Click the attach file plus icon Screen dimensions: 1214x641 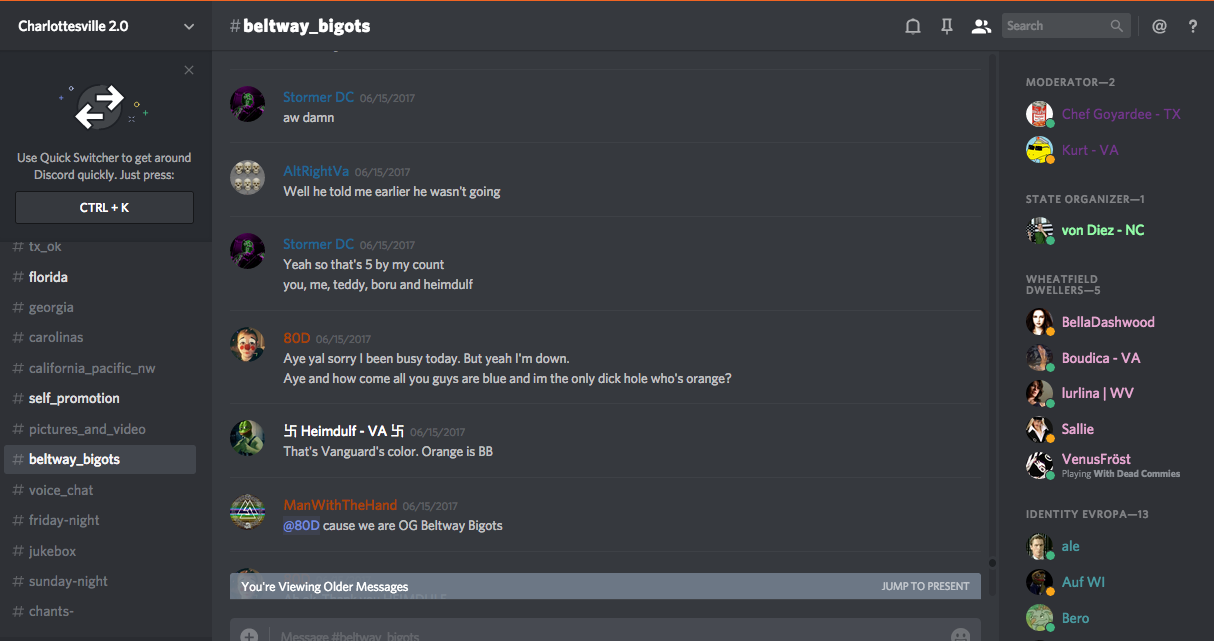click(249, 635)
